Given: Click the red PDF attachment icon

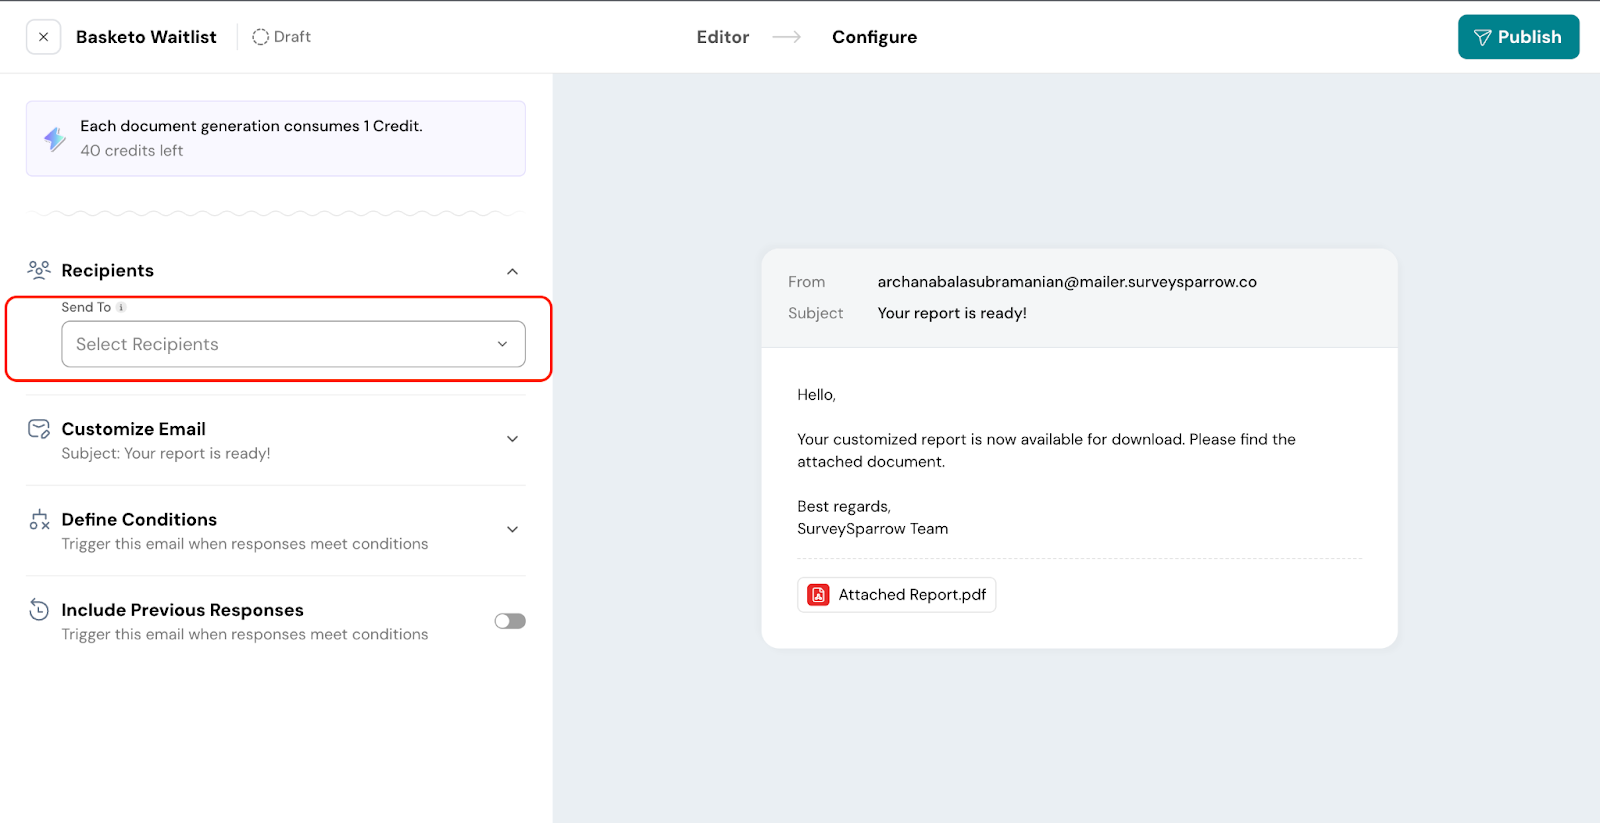Looking at the screenshot, I should tap(818, 595).
